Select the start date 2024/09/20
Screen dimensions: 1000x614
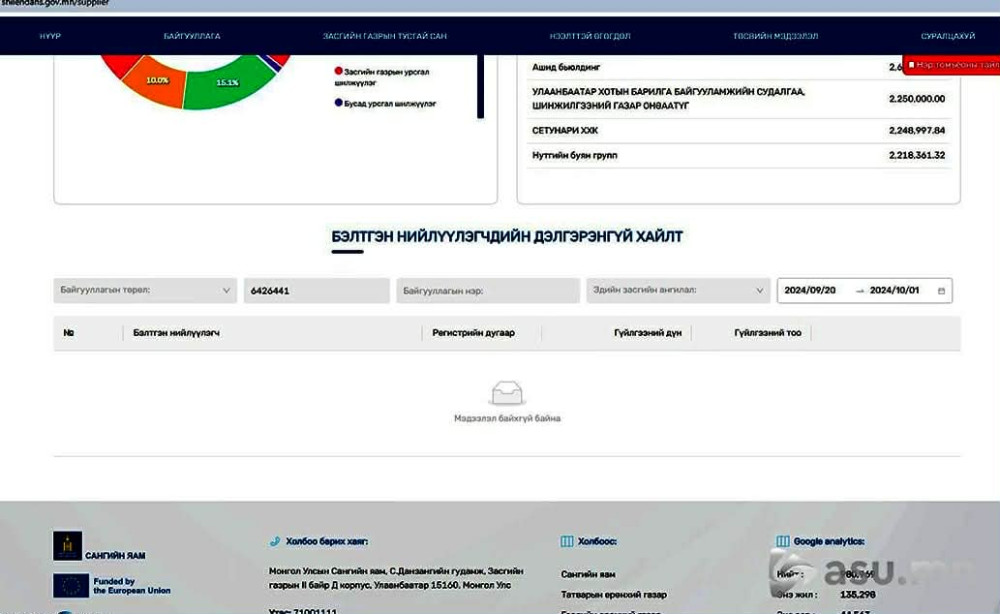tap(809, 291)
